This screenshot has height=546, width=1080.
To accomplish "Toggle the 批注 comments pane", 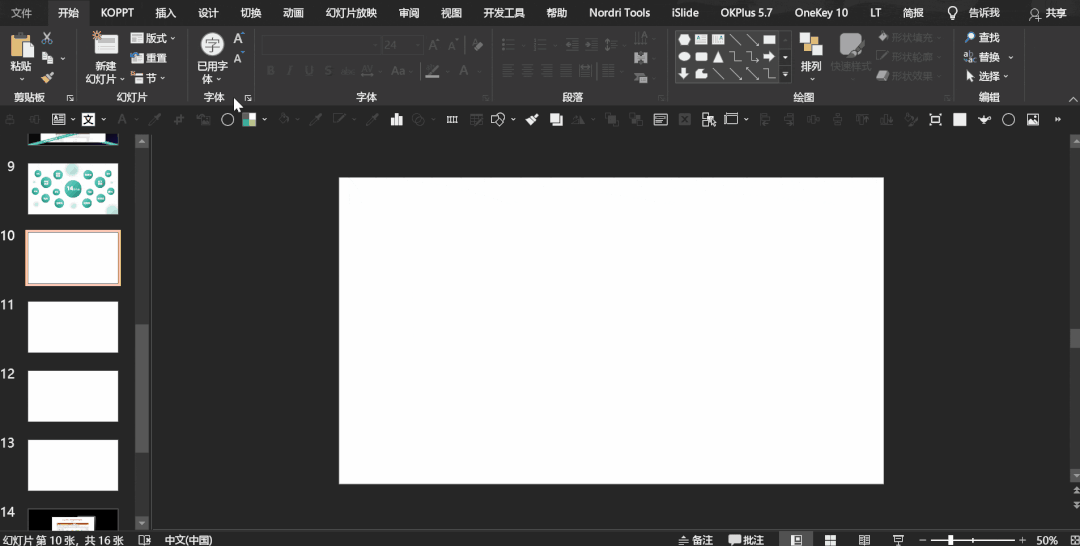I will click(747, 540).
